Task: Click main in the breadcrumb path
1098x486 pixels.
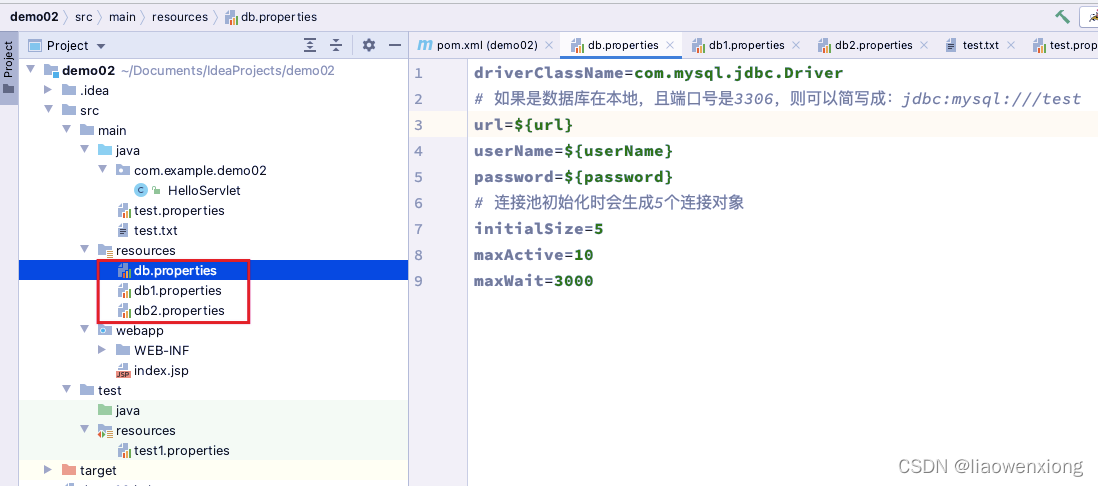Action: click(x=122, y=16)
